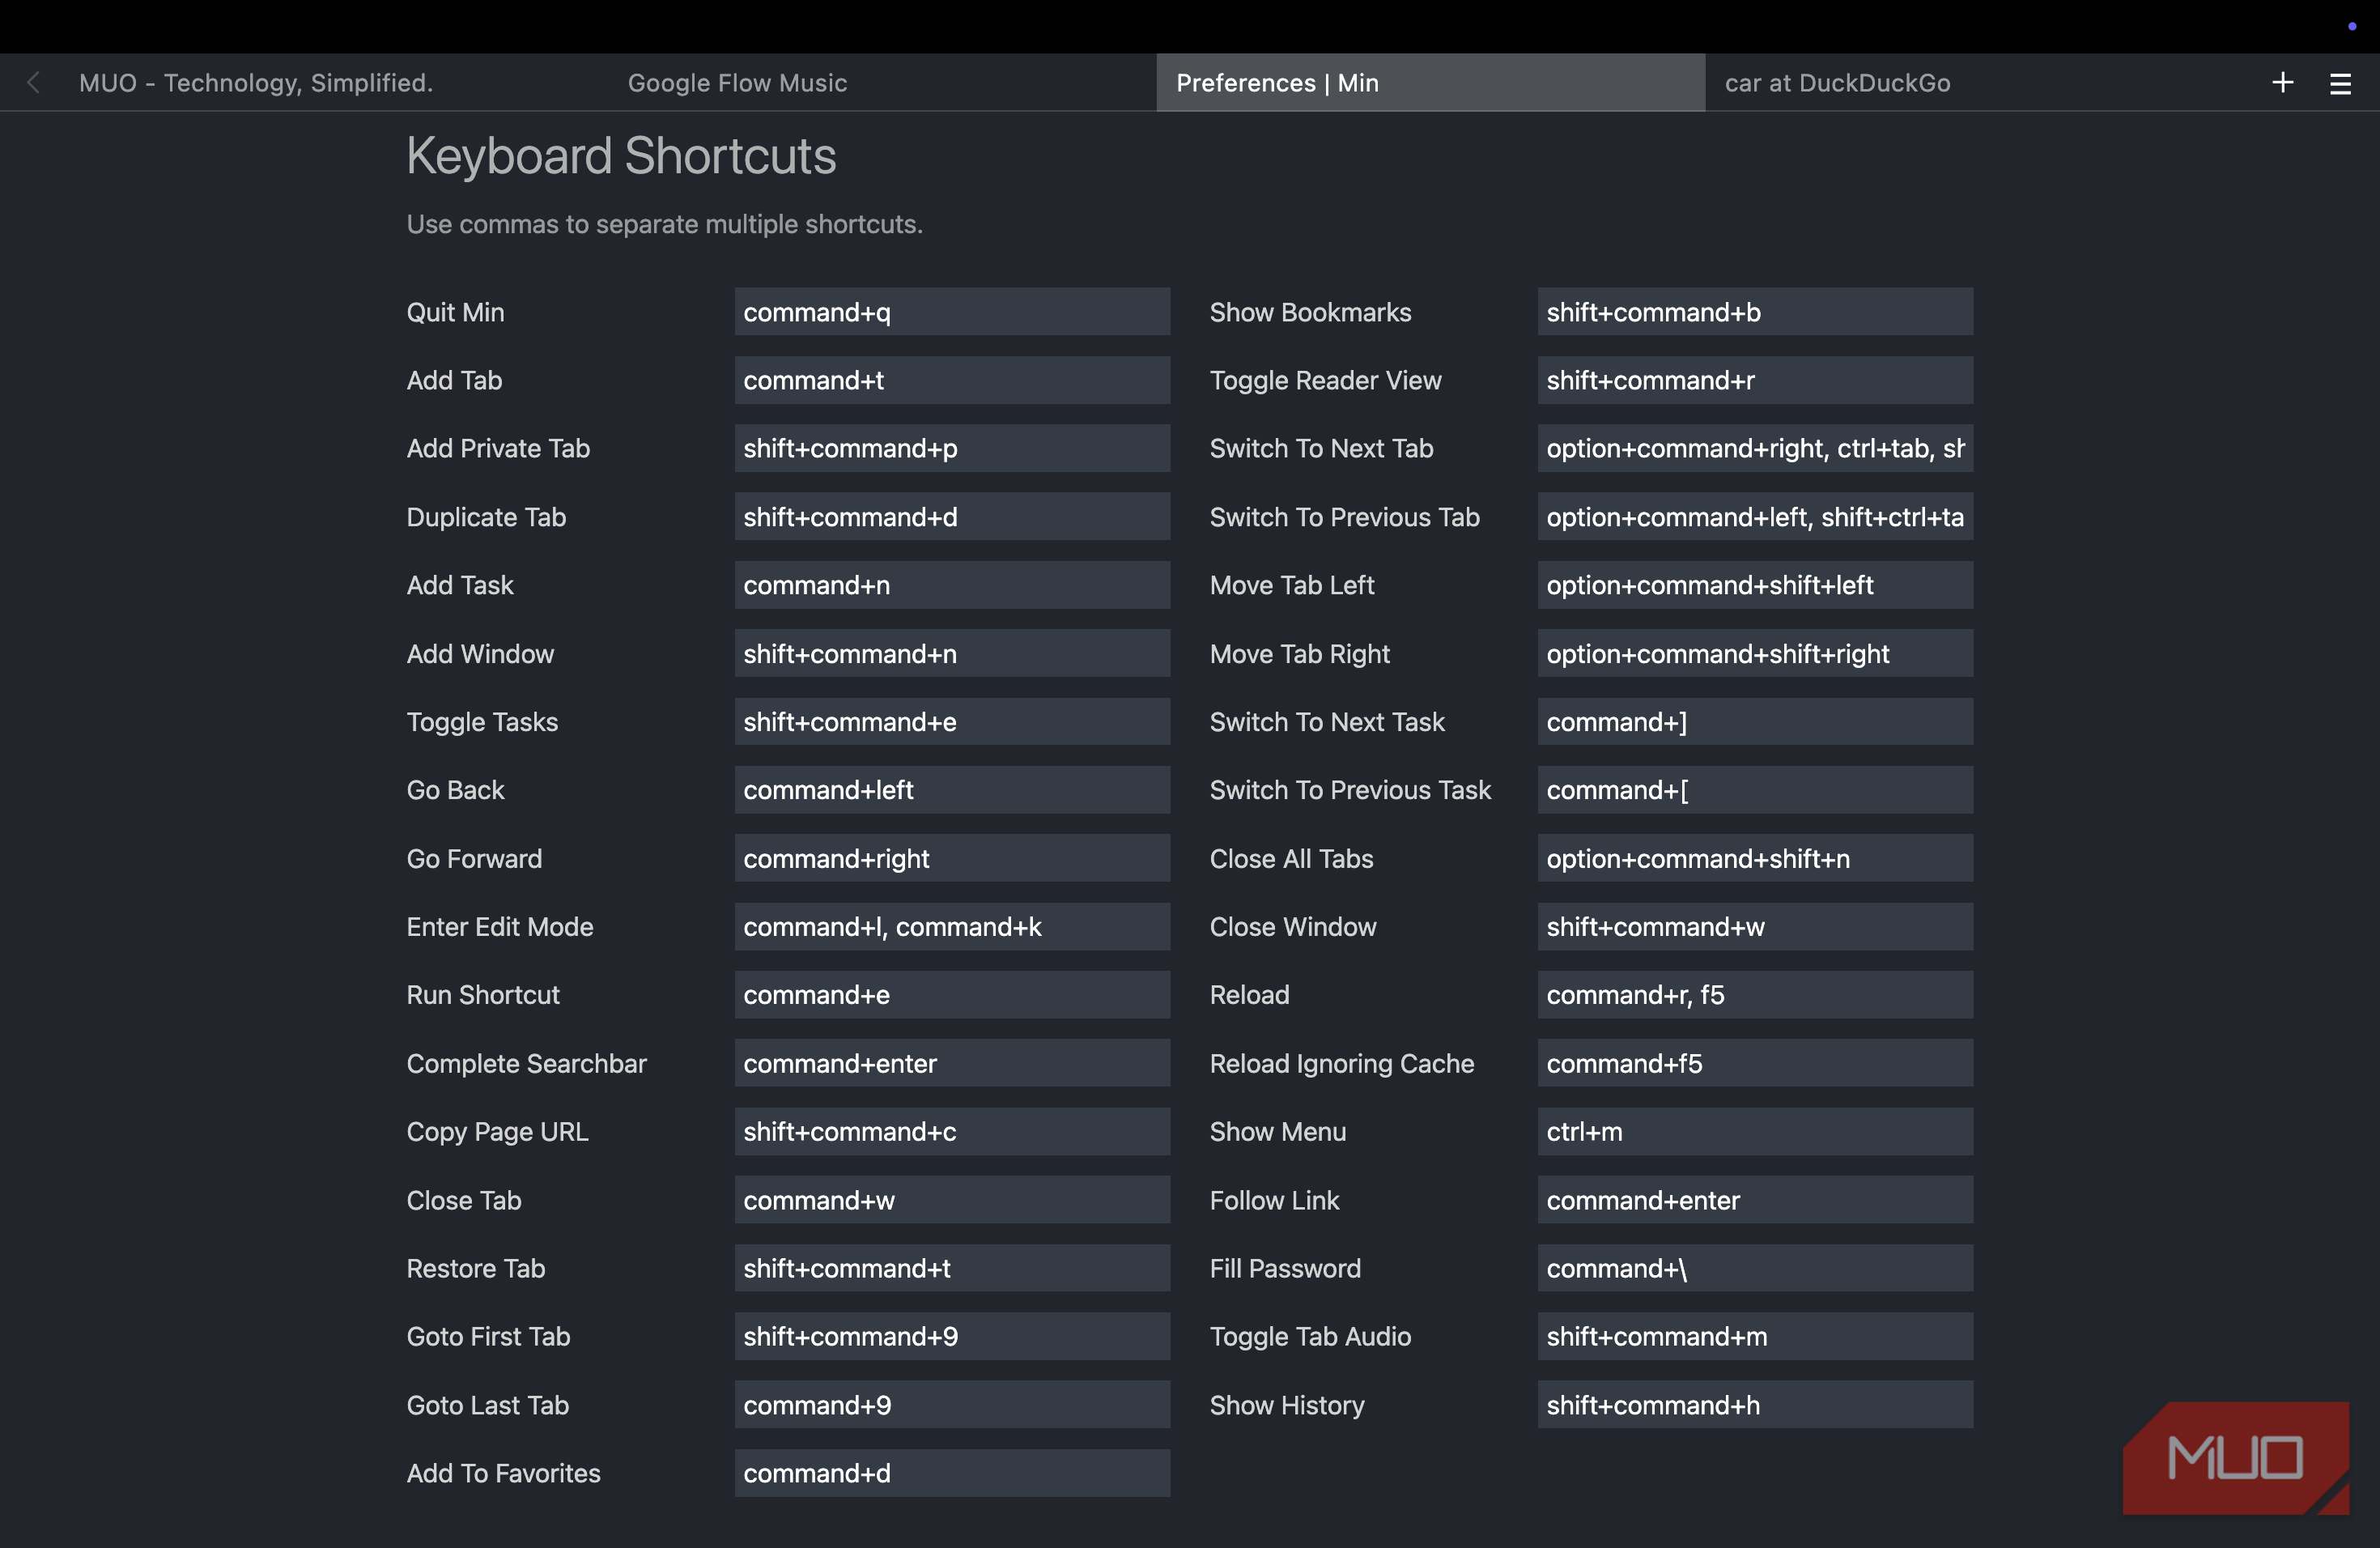Click the 'Switch To Previous Task' label
The height and width of the screenshot is (1548, 2380).
tap(1350, 790)
